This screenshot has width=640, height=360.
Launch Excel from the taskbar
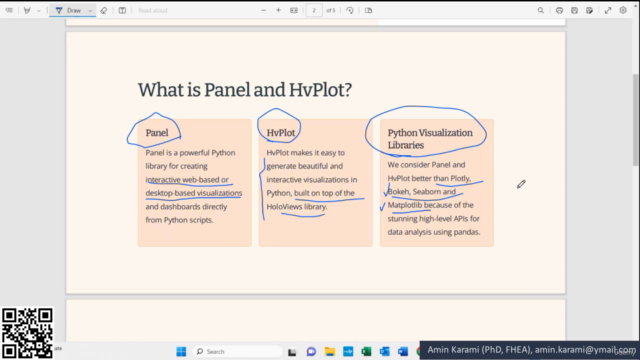tap(367, 351)
